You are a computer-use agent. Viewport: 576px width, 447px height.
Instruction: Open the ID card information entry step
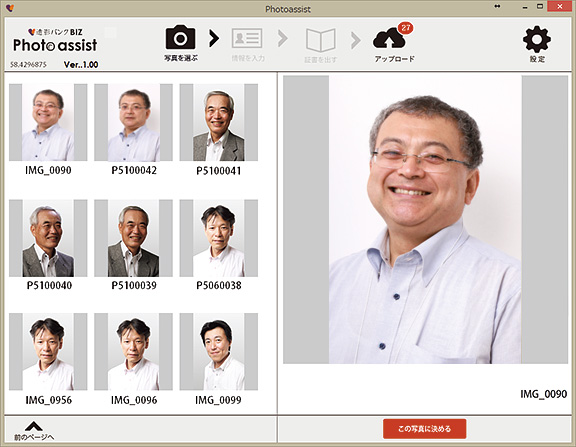point(247,38)
